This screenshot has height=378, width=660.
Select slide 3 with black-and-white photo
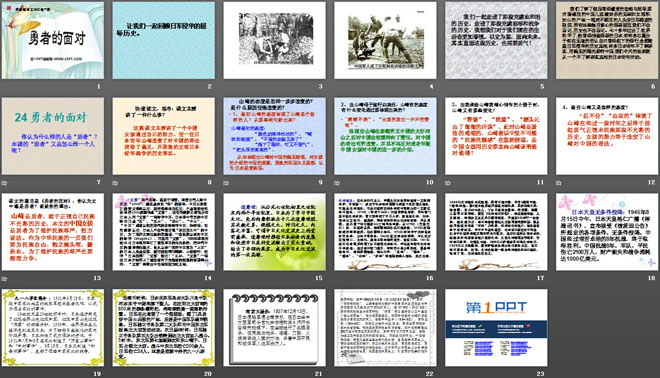coord(274,40)
